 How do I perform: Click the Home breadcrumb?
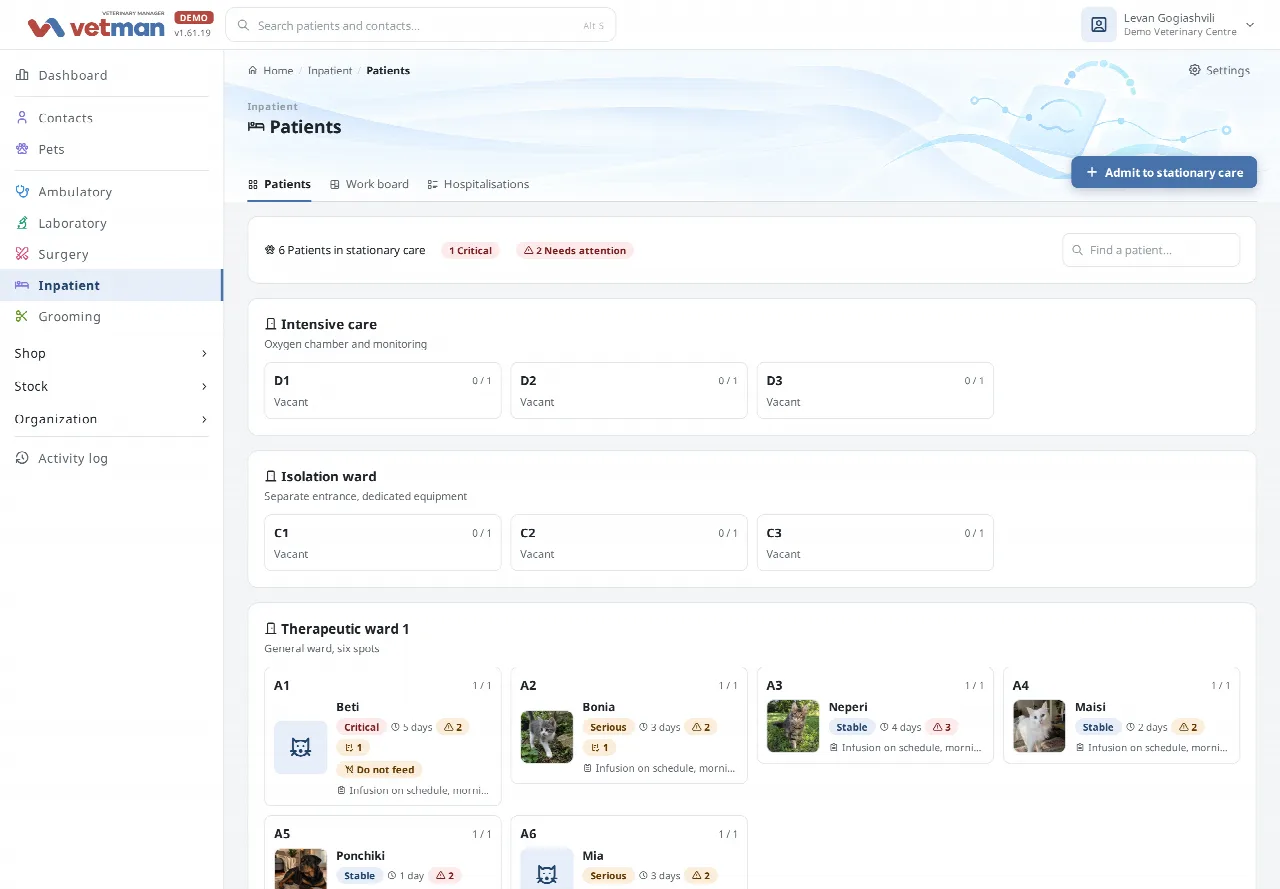(271, 70)
